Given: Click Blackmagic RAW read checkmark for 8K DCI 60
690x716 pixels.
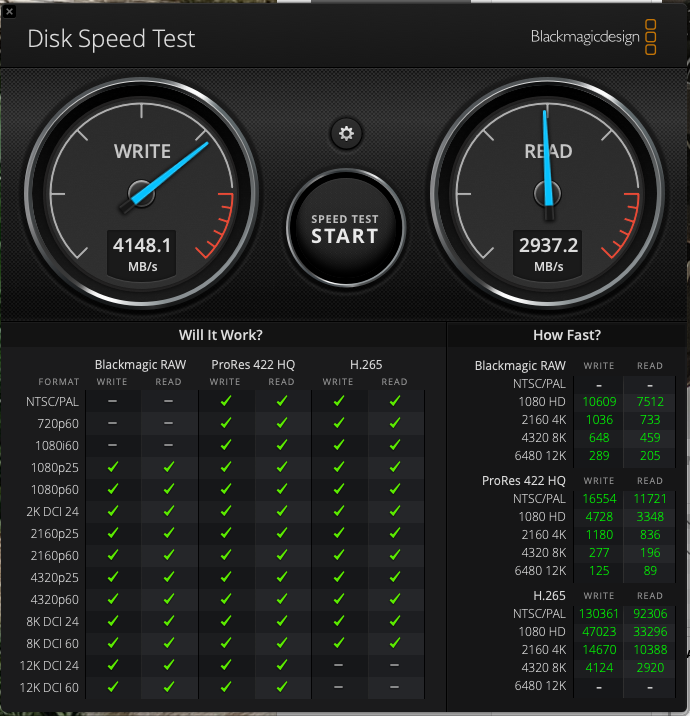Looking at the screenshot, I should (169, 642).
